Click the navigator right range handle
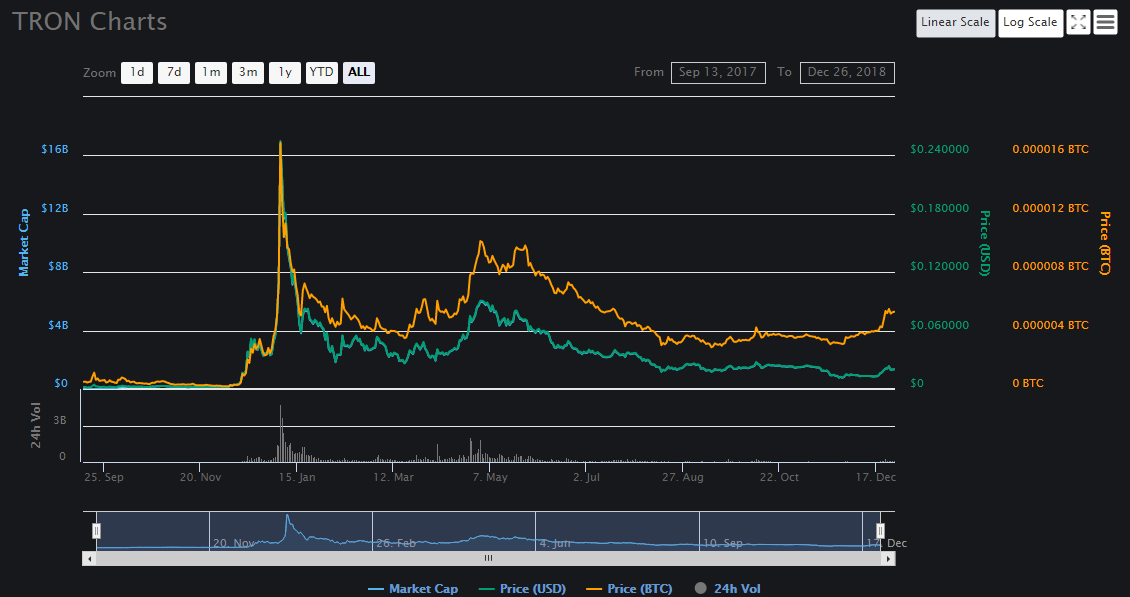The width and height of the screenshot is (1130, 597). (881, 531)
